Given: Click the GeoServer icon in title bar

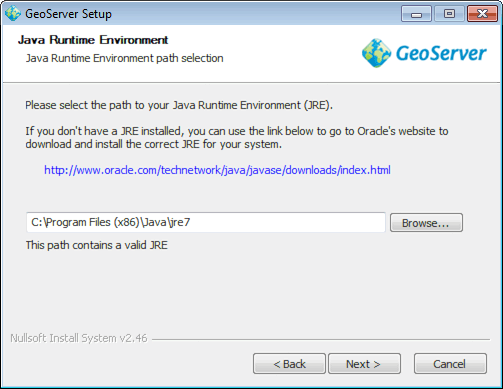Looking at the screenshot, I should [13, 14].
